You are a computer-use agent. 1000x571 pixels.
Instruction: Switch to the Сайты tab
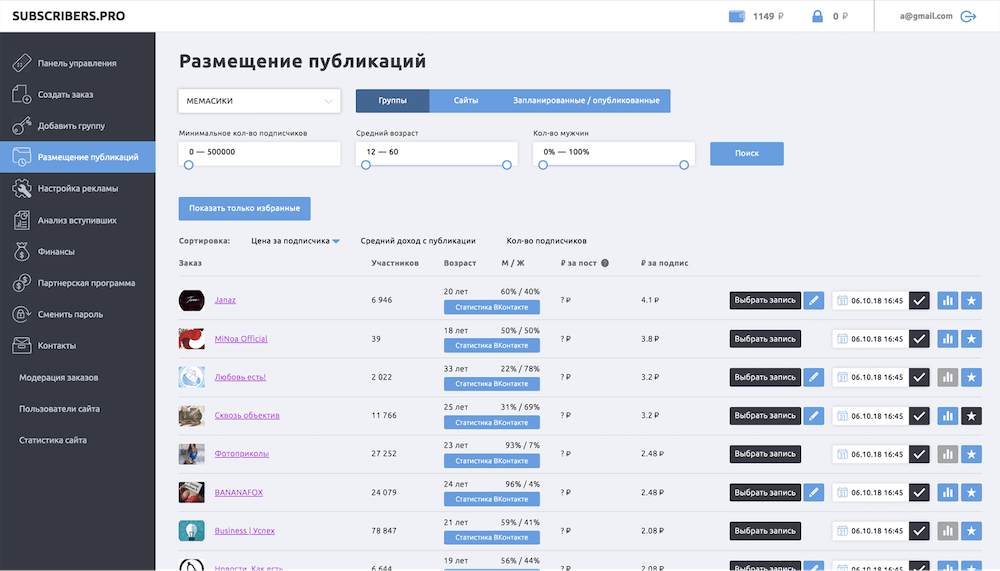465,101
